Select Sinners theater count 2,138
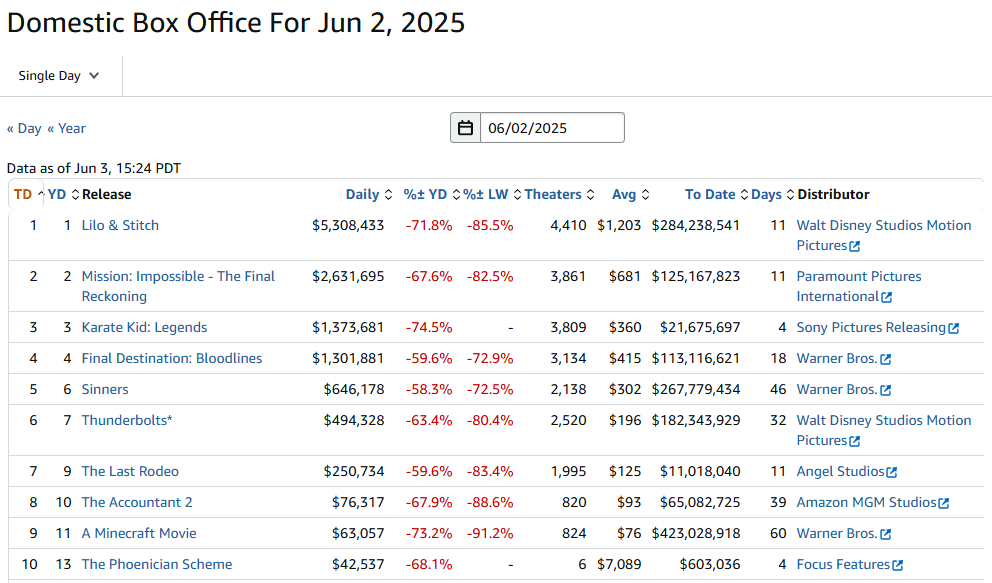 (568, 389)
